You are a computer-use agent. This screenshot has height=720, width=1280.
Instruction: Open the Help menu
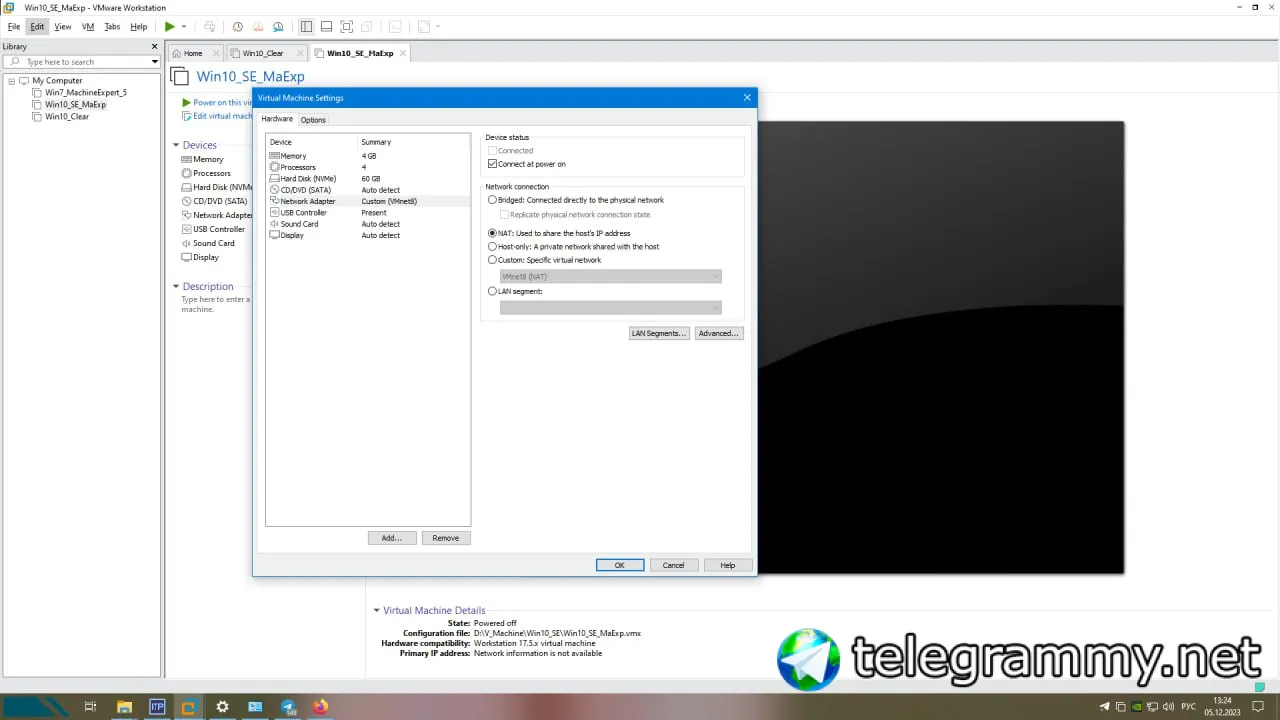coord(139,27)
